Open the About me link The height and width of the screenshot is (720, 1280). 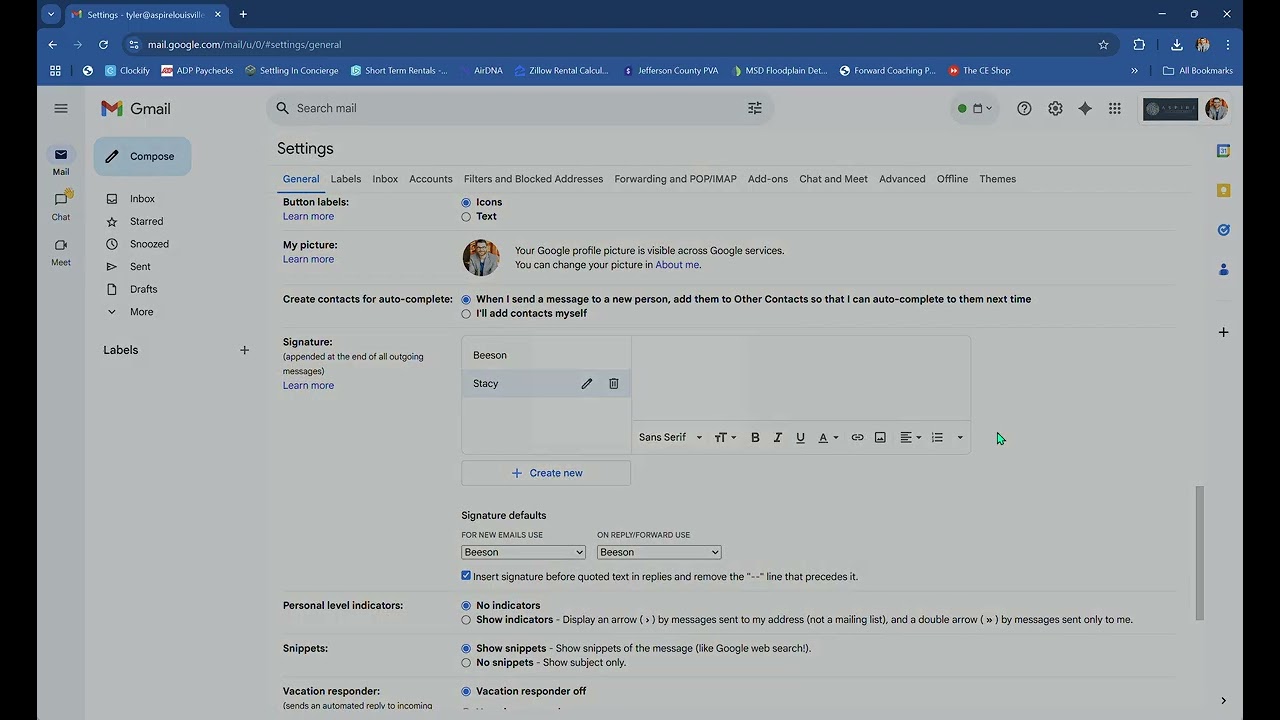point(677,265)
